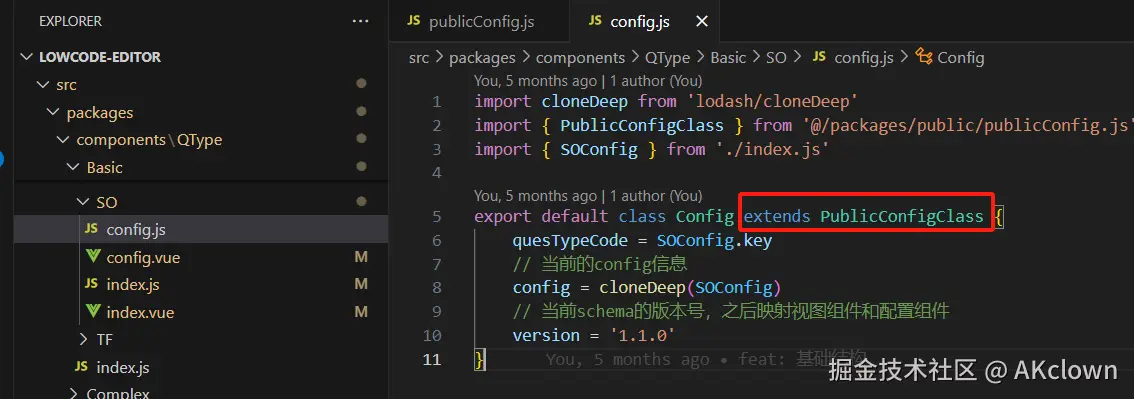Click the modified M badge beside config.vue
Viewport: 1134px width, 399px height.
click(x=361, y=257)
